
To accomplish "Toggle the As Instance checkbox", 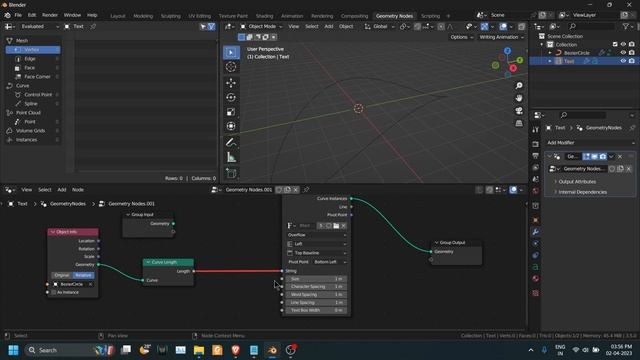I will (54, 292).
